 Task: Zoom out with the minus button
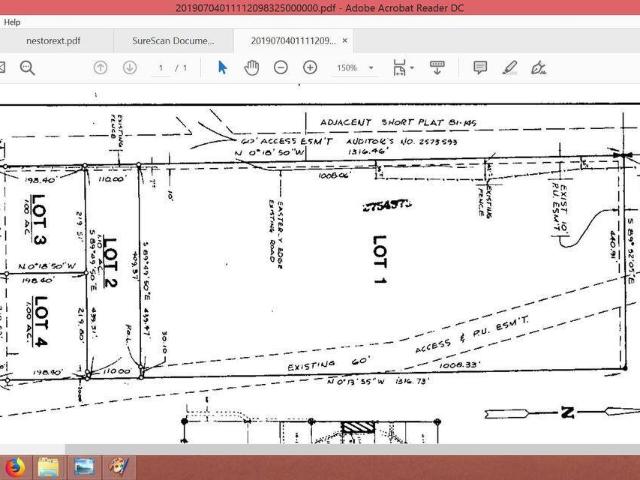281,68
